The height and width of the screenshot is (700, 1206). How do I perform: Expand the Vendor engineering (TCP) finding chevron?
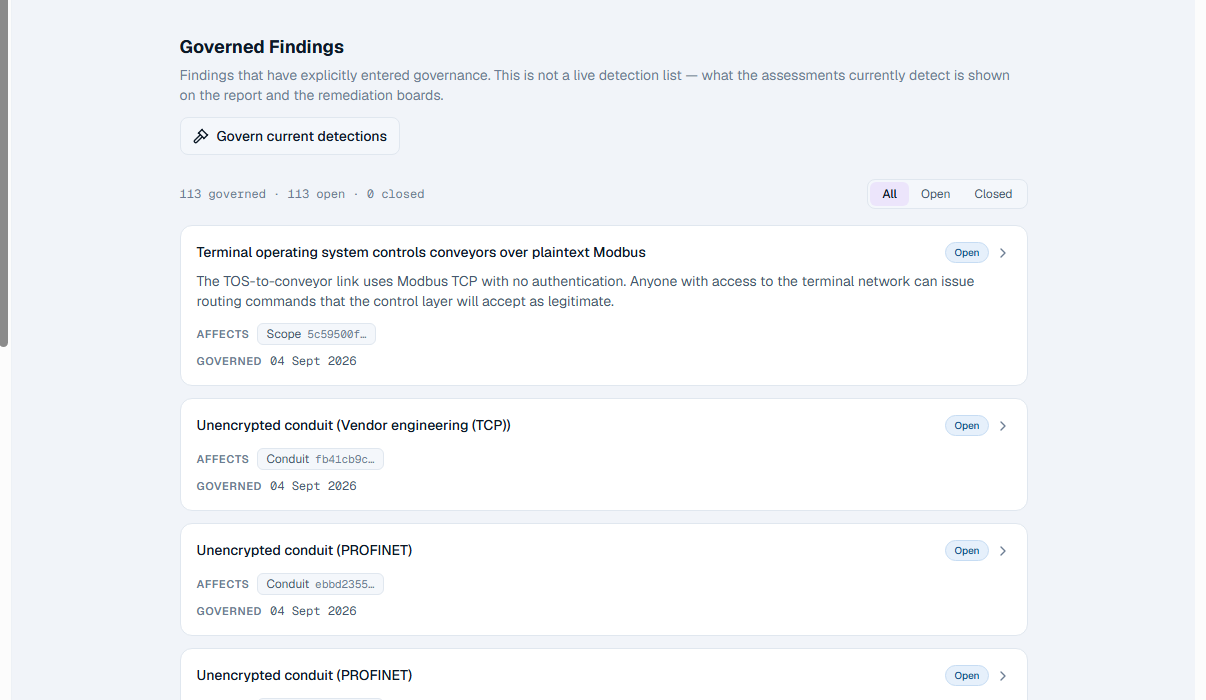tap(1003, 426)
